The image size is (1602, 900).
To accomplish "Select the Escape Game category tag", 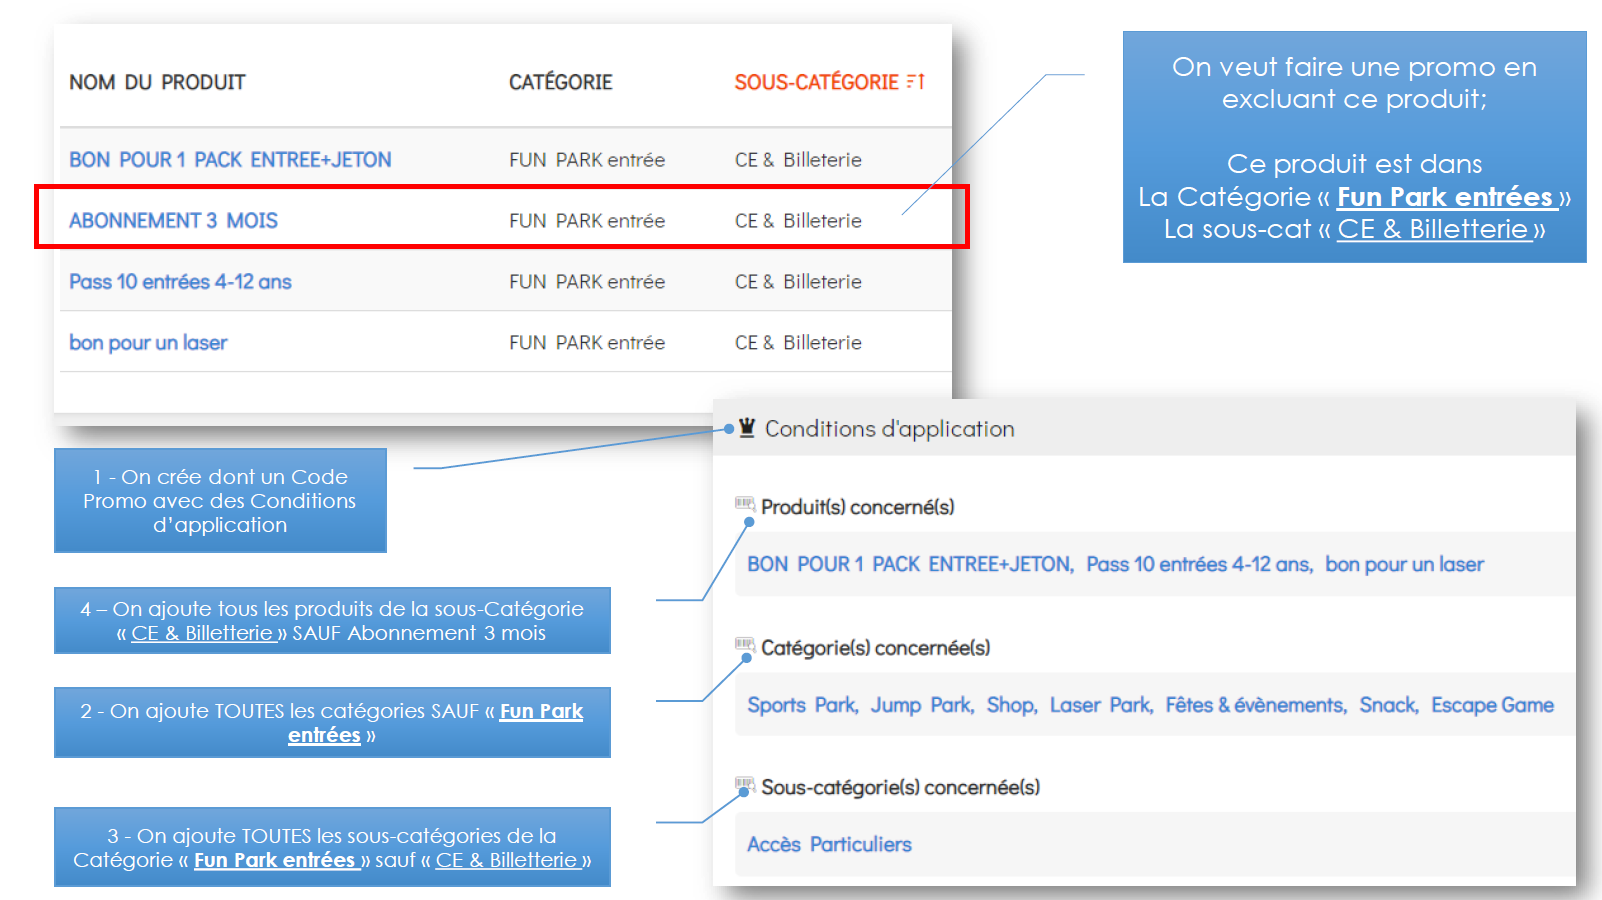I will 1492,706.
